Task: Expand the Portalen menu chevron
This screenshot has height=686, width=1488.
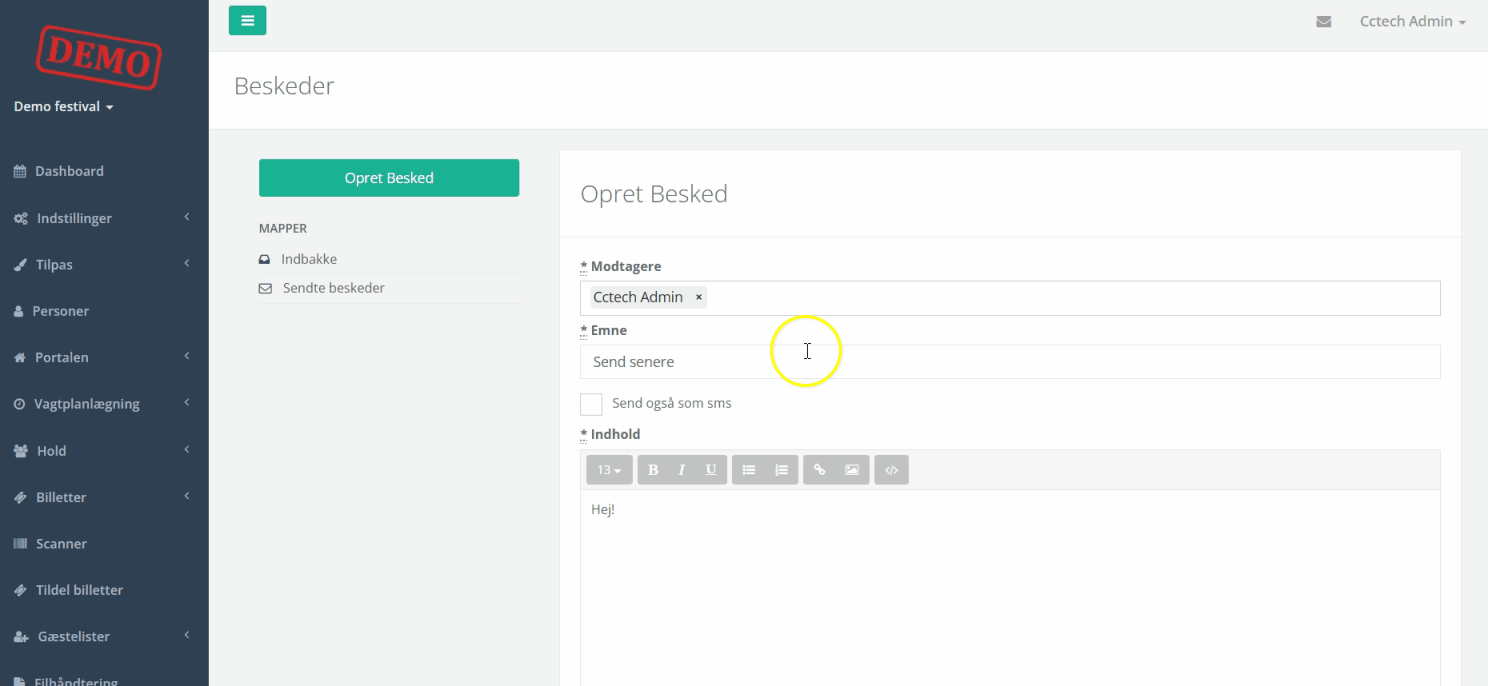Action: [x=187, y=357]
